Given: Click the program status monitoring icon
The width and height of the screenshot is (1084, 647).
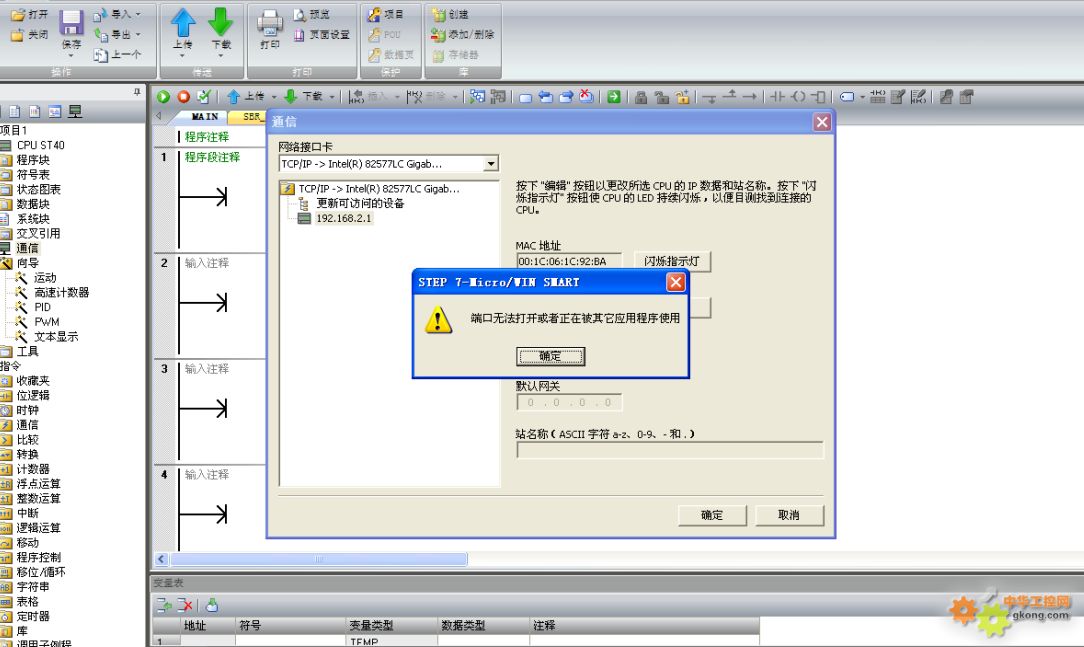Looking at the screenshot, I should click(x=477, y=97).
